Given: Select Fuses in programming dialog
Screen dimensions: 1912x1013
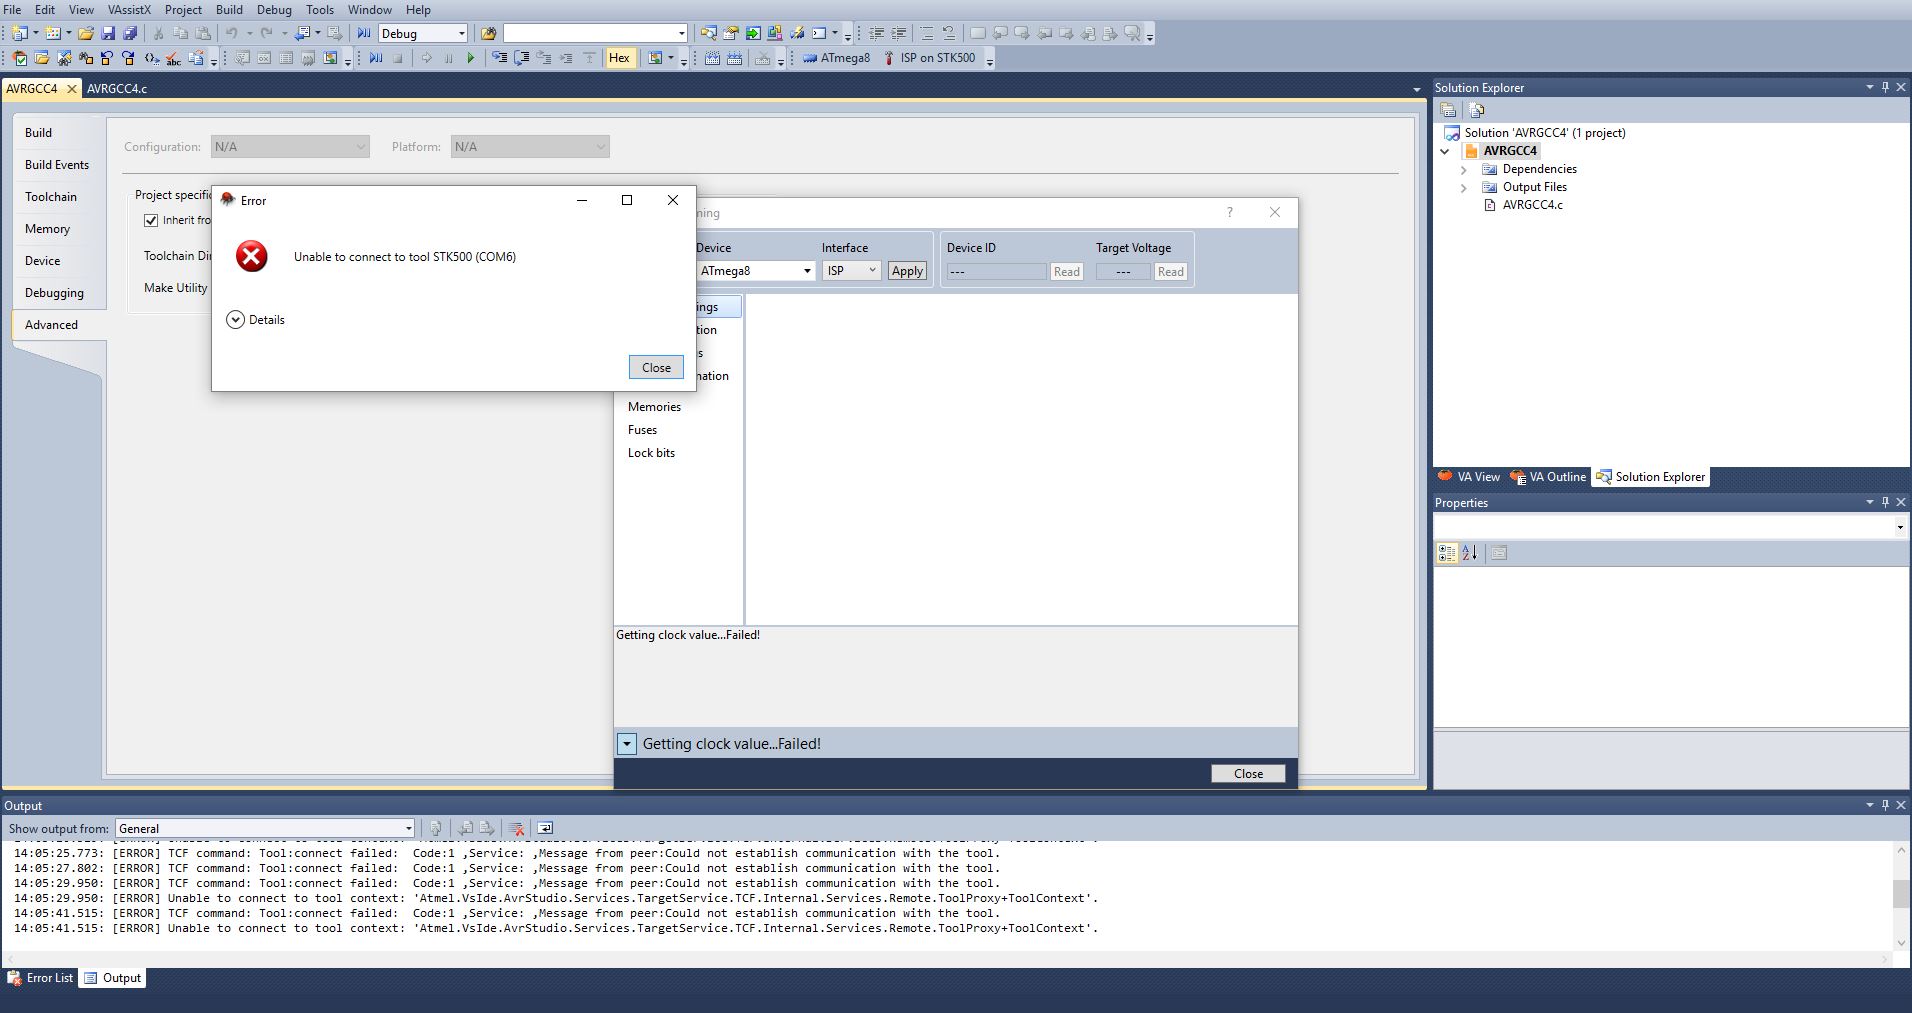Looking at the screenshot, I should 642,430.
